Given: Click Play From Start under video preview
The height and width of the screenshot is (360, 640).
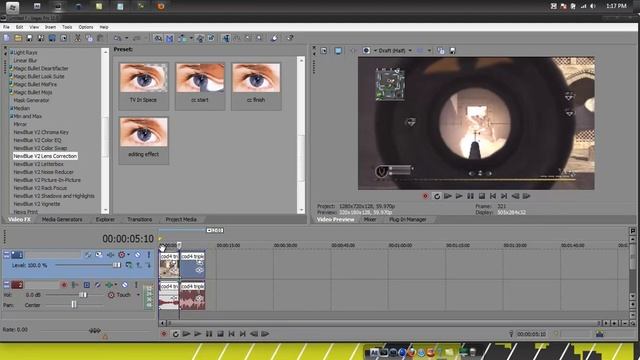Looking at the screenshot, I should pyautogui.click(x=448, y=196).
